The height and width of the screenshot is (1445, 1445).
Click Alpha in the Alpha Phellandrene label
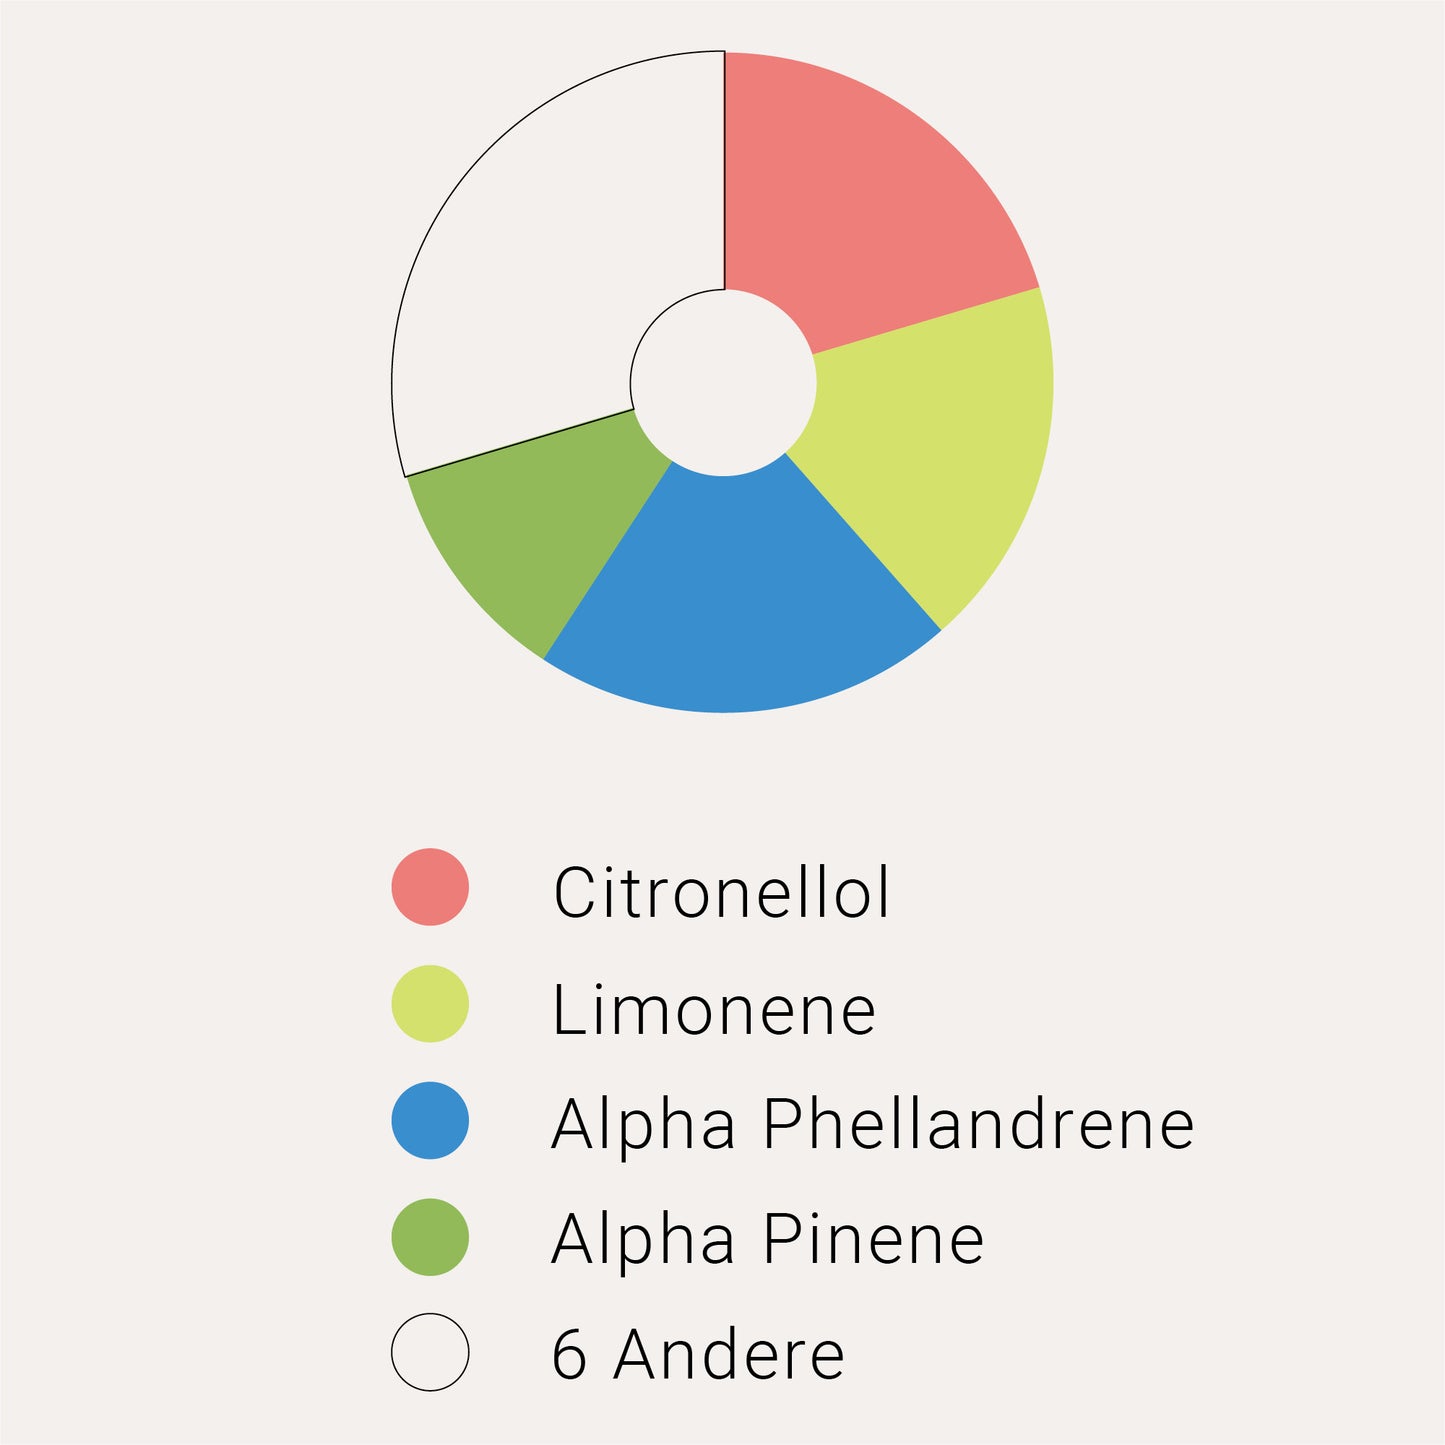coord(644,1124)
